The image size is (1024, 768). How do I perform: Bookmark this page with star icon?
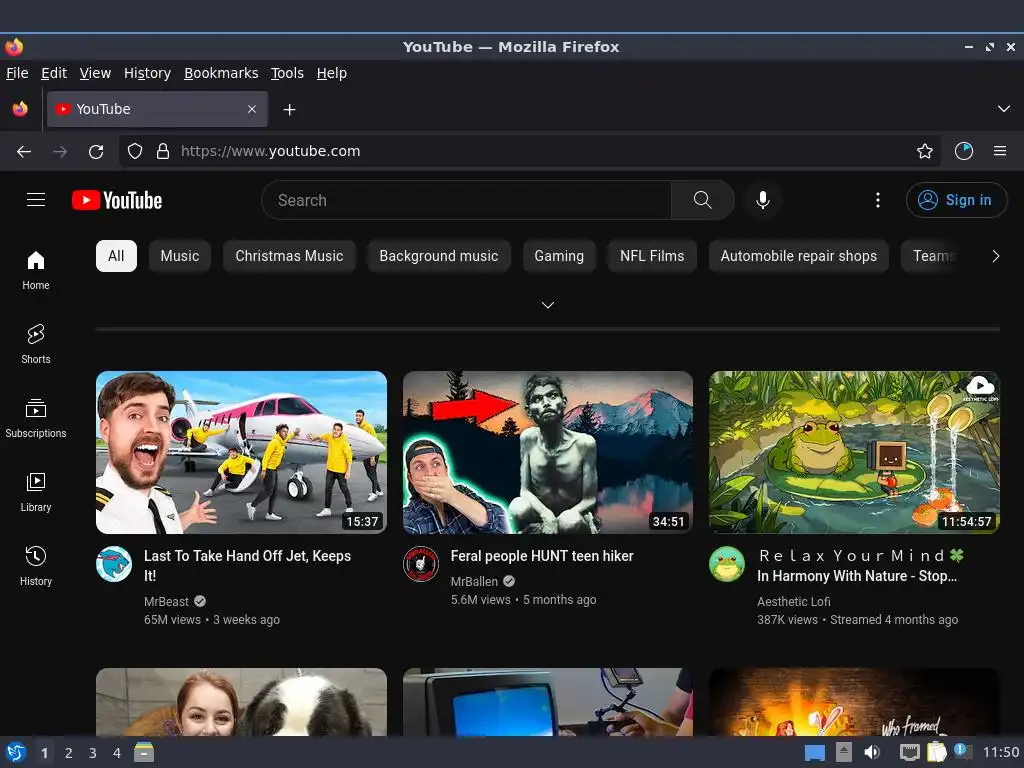coord(924,152)
